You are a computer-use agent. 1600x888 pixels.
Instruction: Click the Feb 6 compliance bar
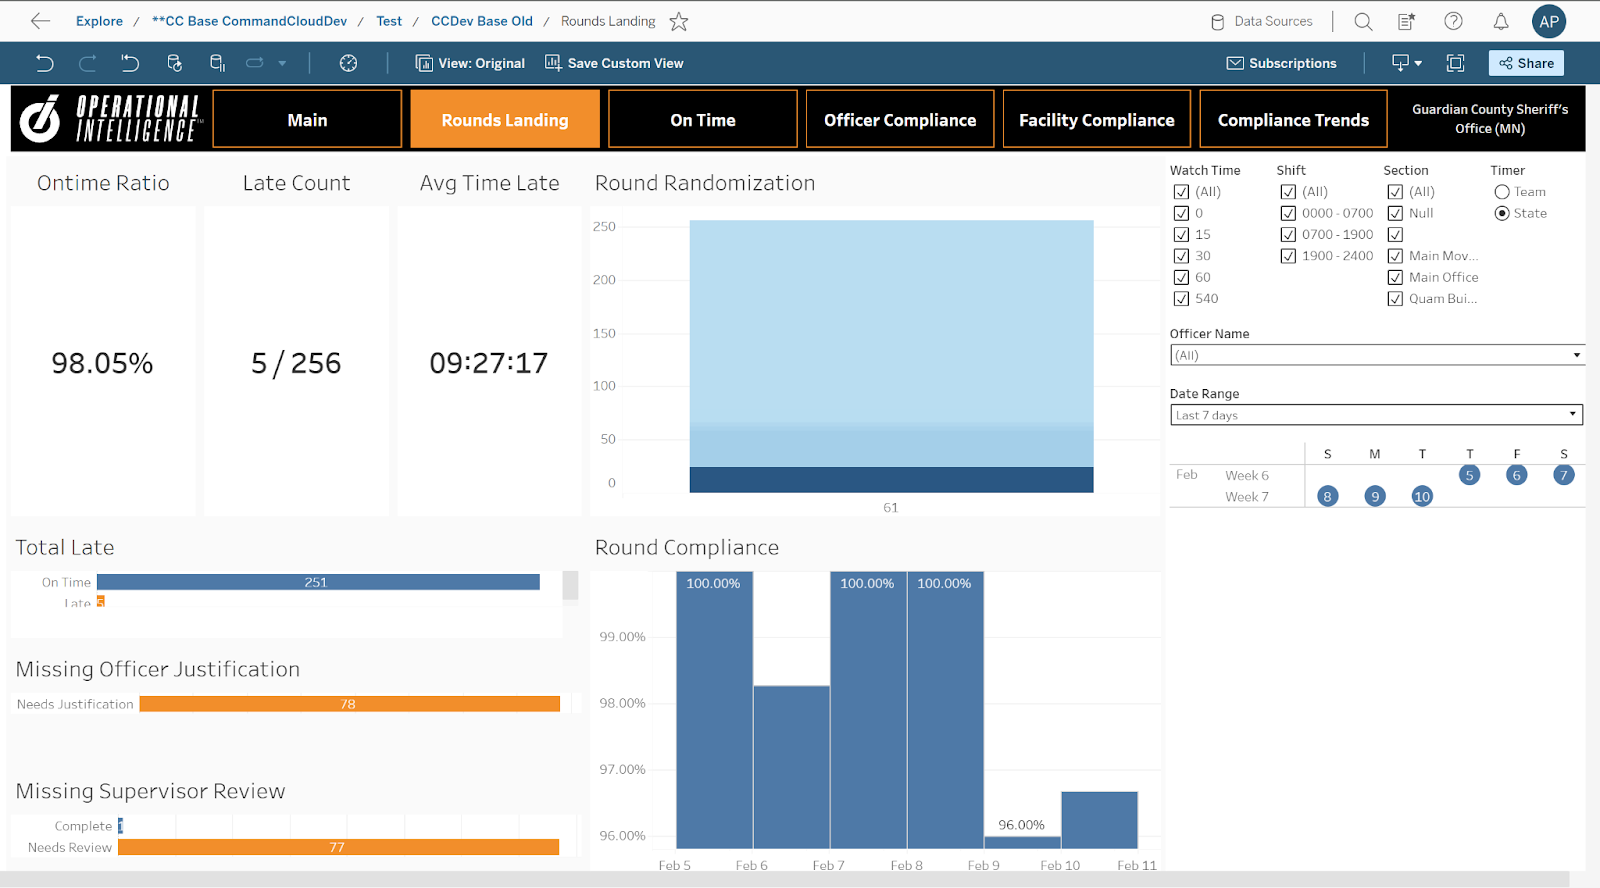[791, 767]
